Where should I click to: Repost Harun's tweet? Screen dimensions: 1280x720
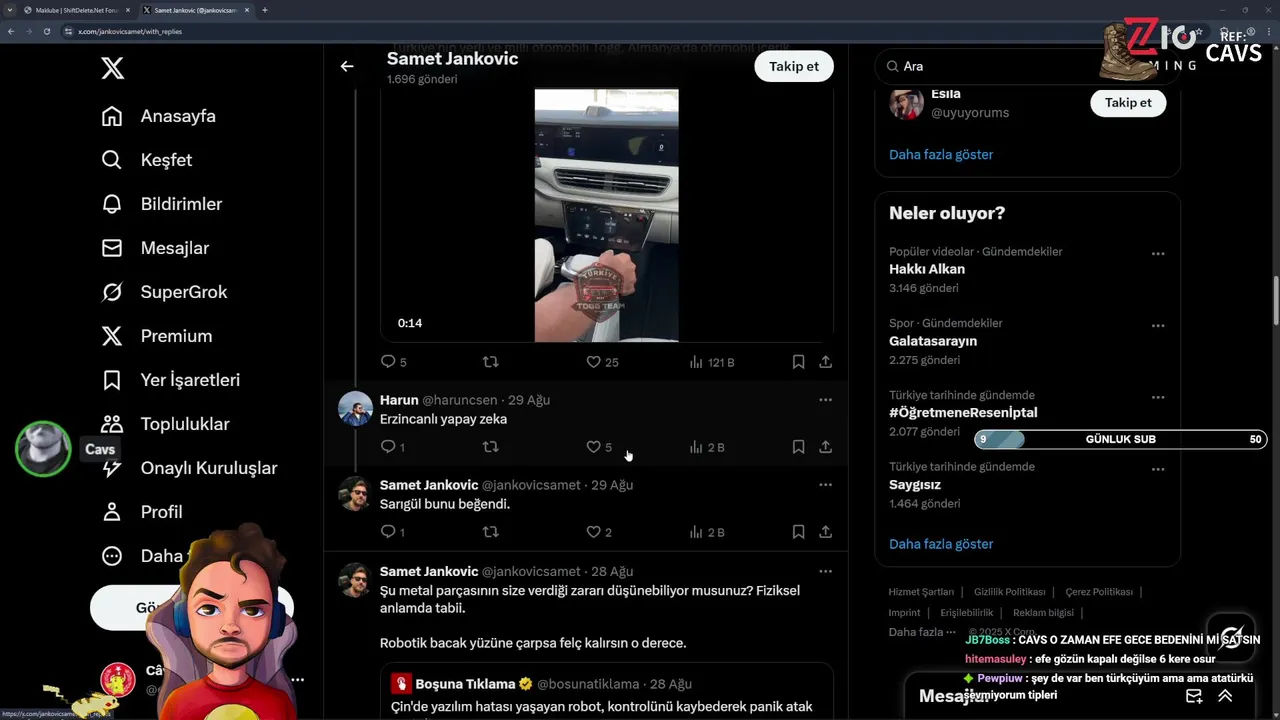click(490, 447)
